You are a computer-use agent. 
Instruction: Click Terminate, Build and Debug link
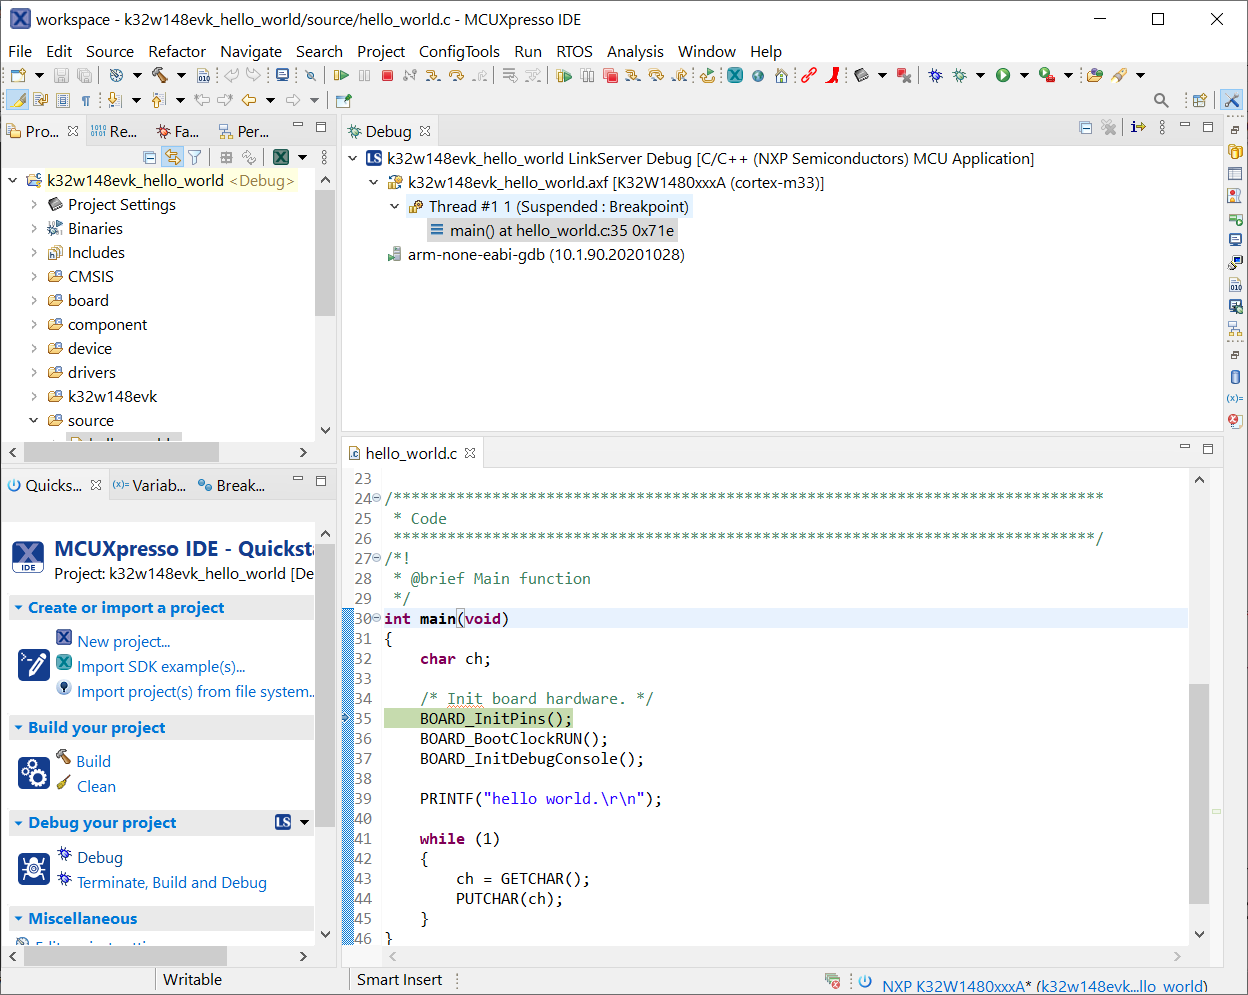coord(172,883)
